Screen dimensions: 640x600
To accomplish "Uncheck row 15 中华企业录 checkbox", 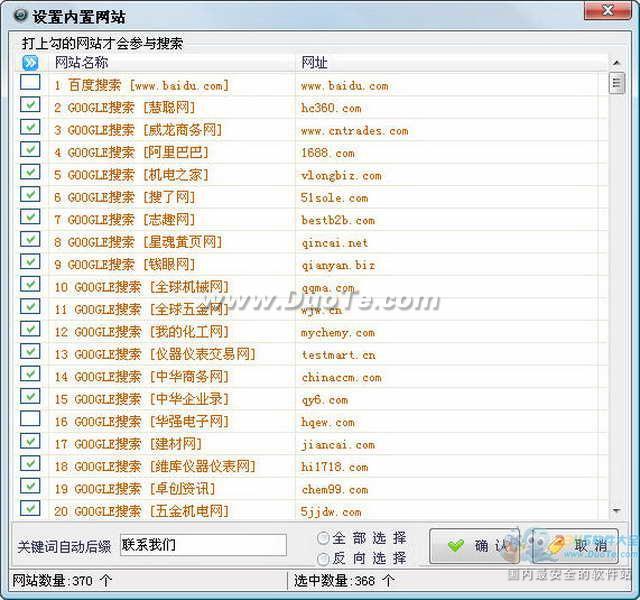I will [x=30, y=396].
